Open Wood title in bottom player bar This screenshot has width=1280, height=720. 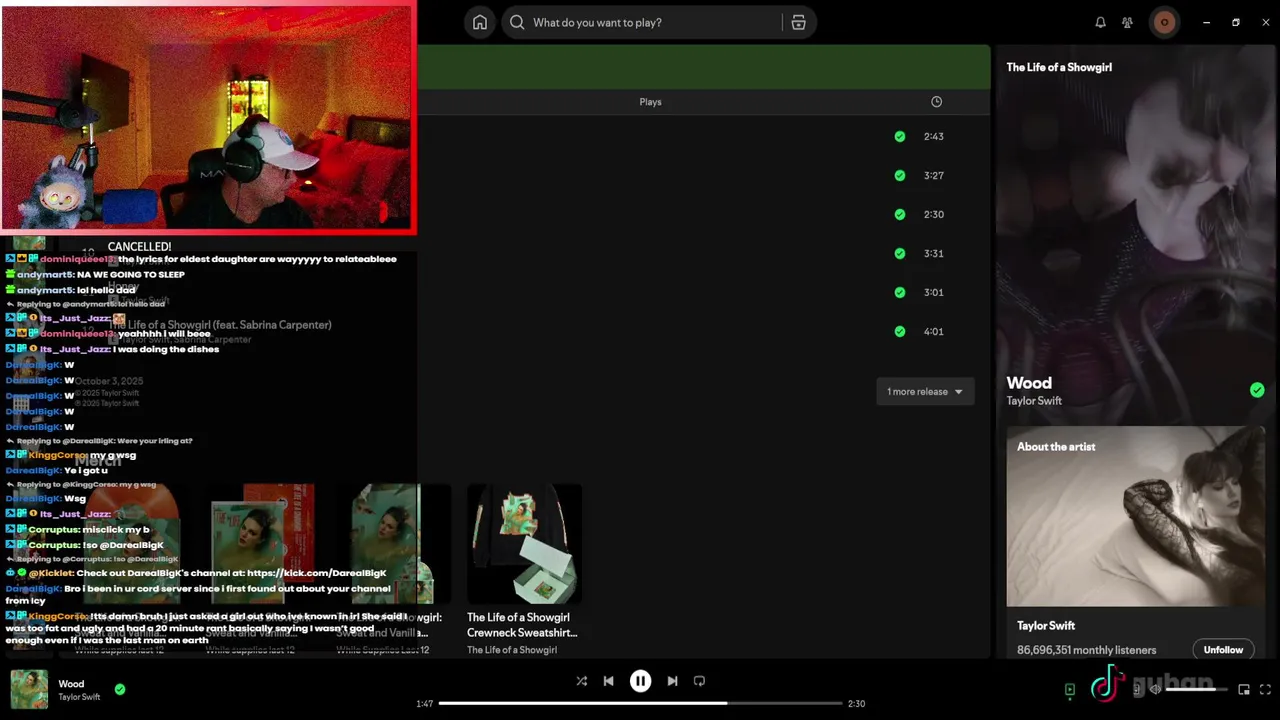click(x=71, y=684)
